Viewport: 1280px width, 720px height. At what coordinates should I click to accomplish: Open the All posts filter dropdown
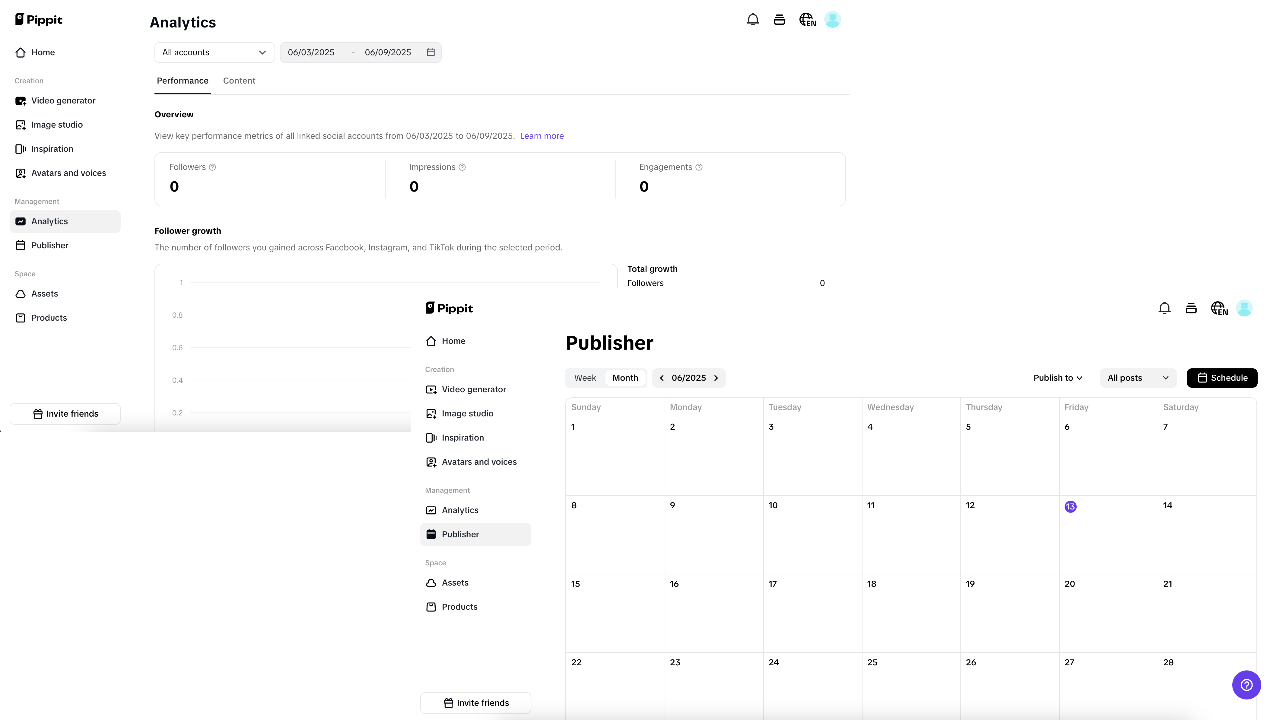tap(1137, 377)
